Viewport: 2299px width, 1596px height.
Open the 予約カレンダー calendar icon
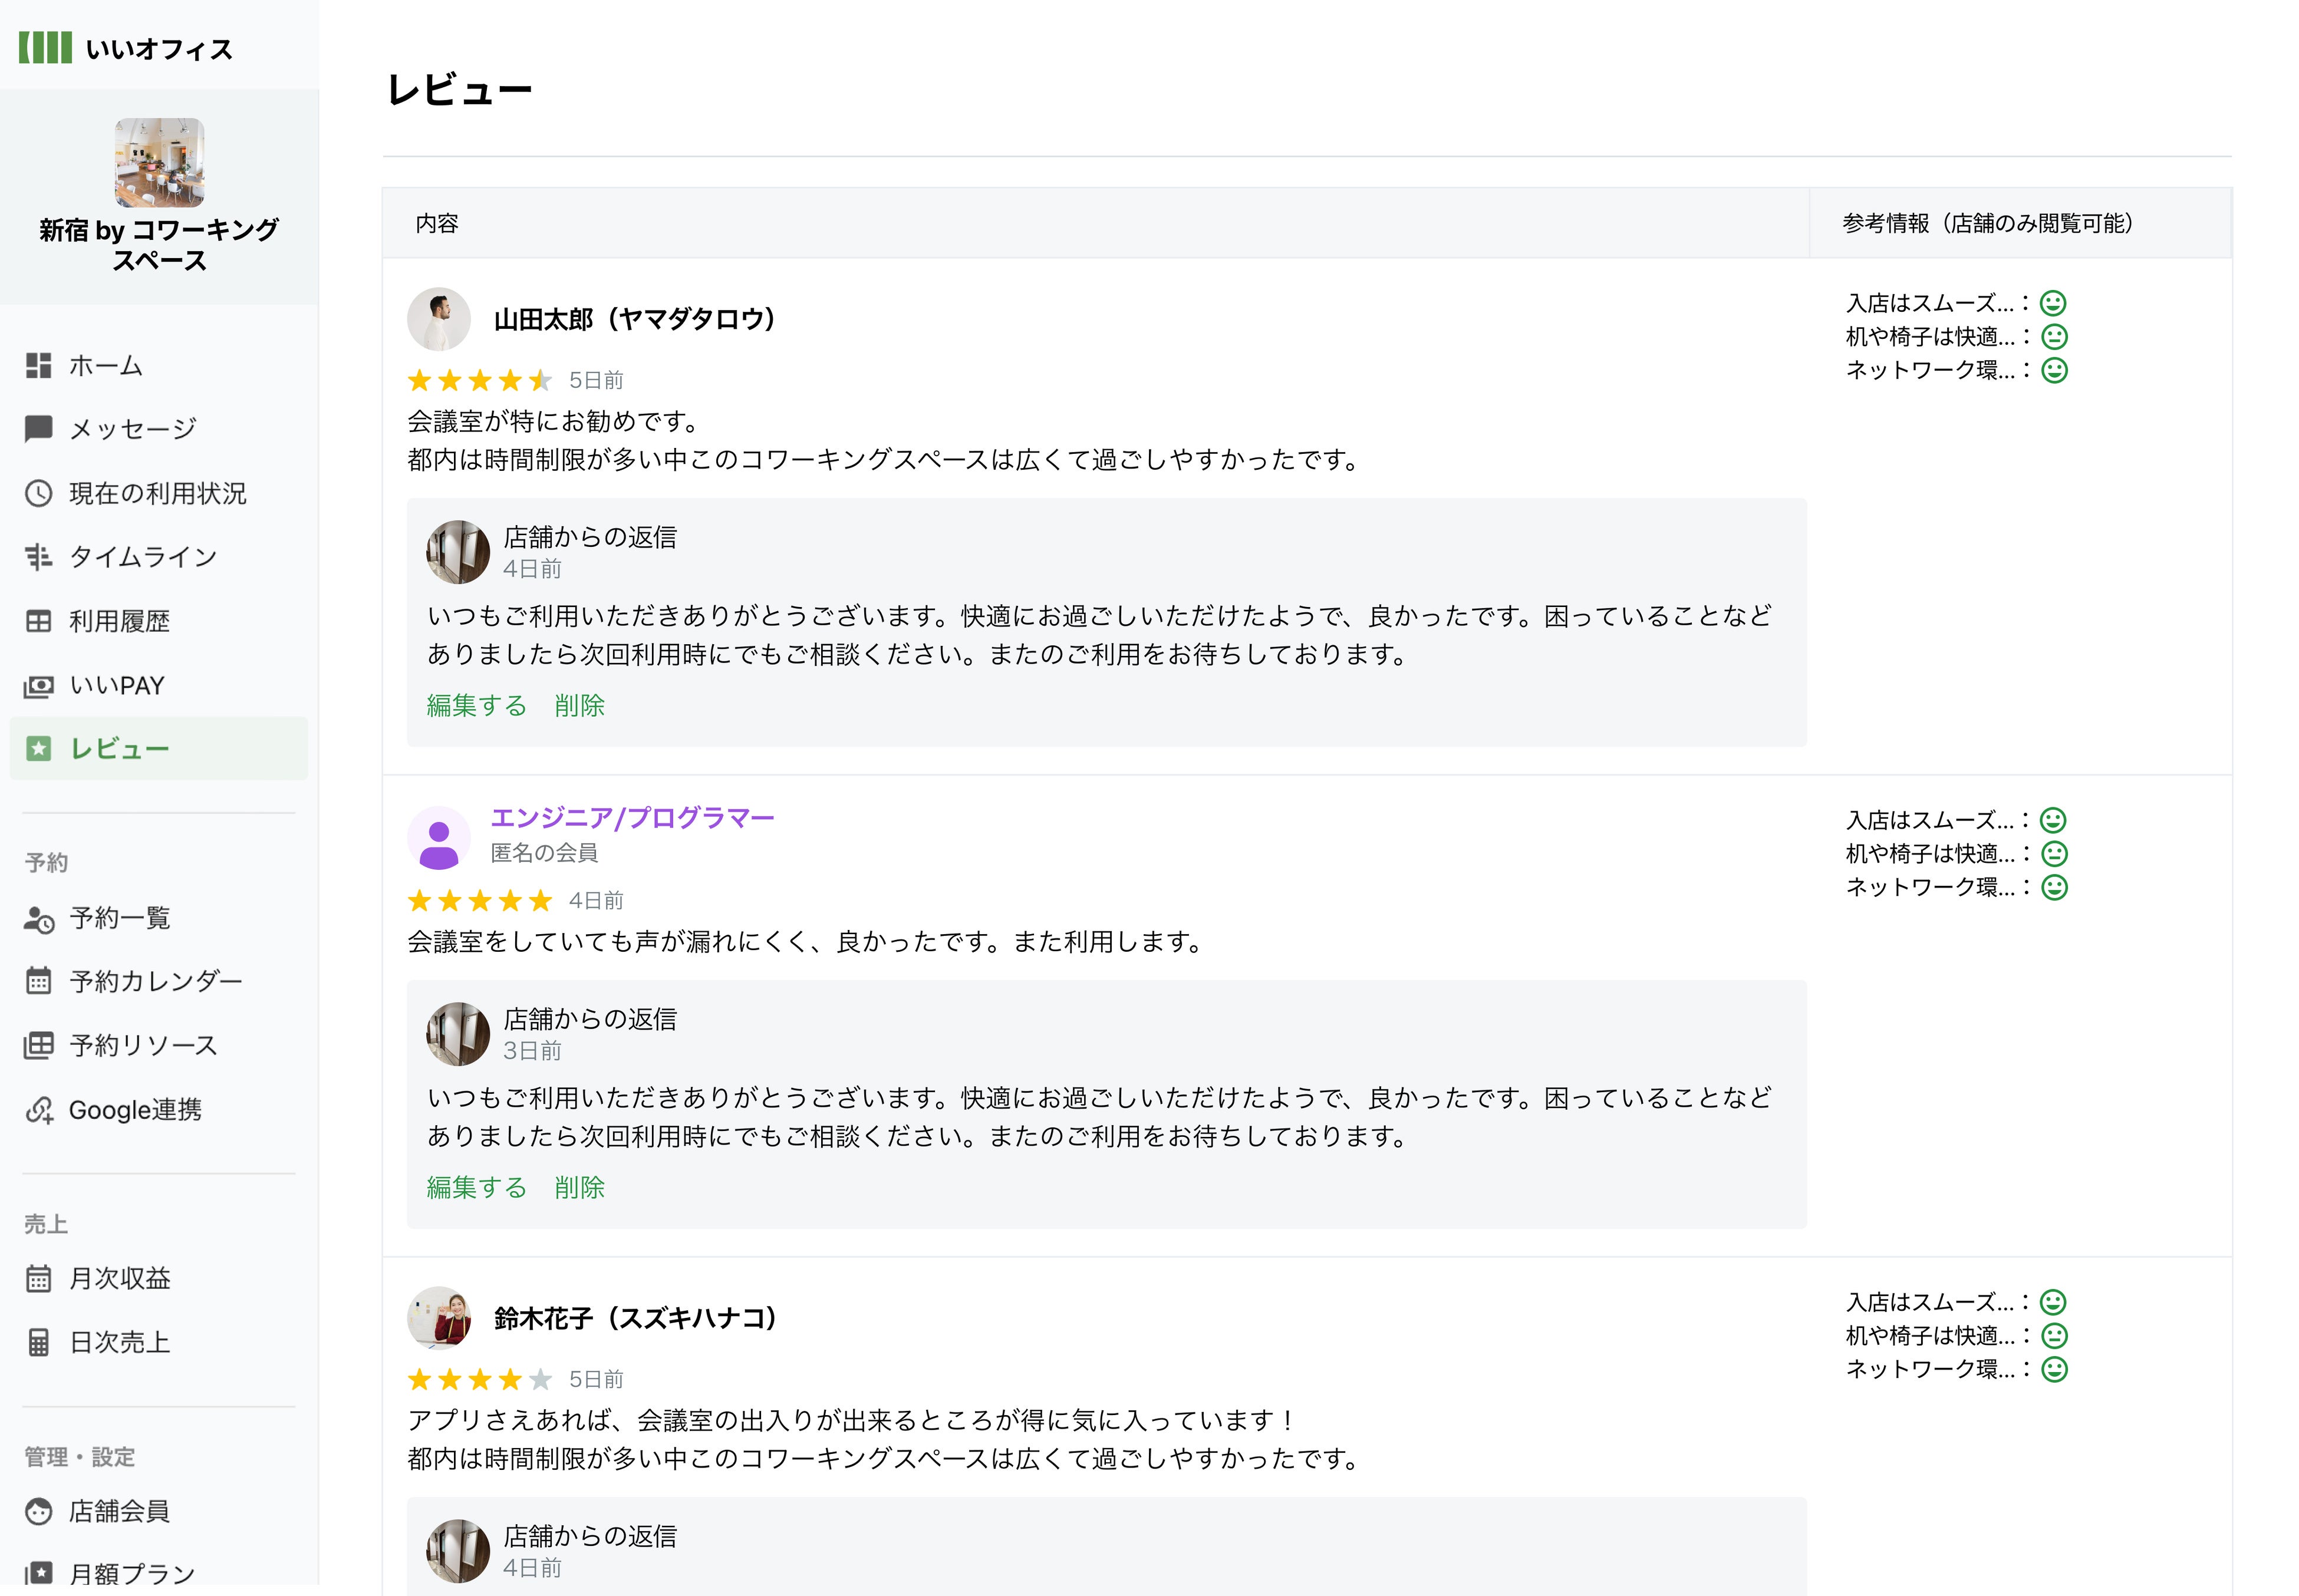point(38,981)
